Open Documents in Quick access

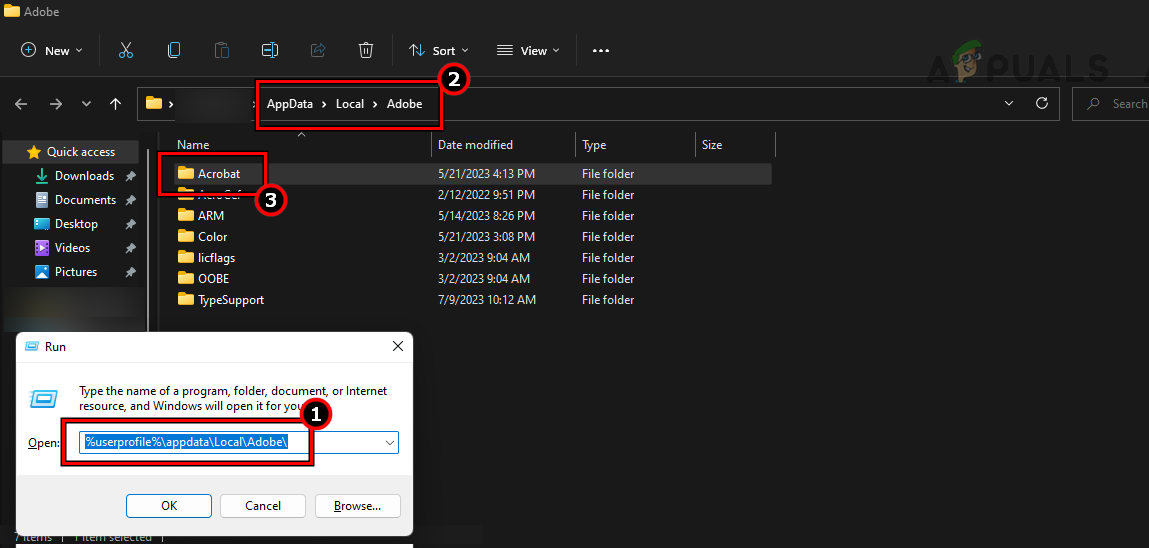(x=85, y=200)
